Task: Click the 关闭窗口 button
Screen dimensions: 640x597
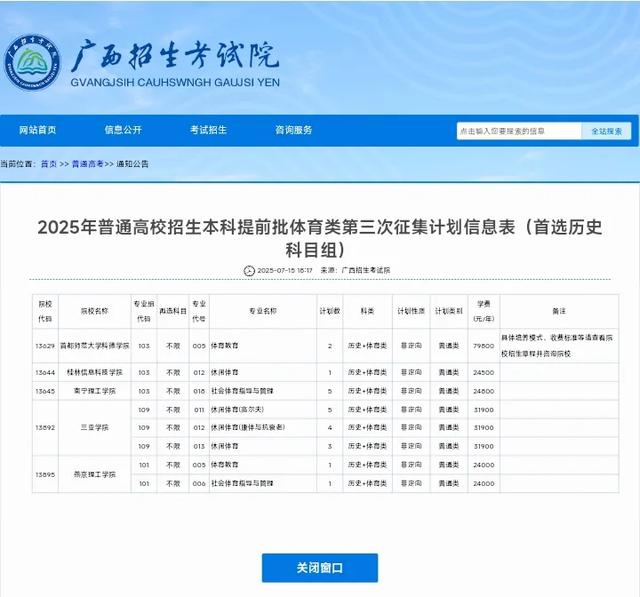Action: click(x=320, y=568)
